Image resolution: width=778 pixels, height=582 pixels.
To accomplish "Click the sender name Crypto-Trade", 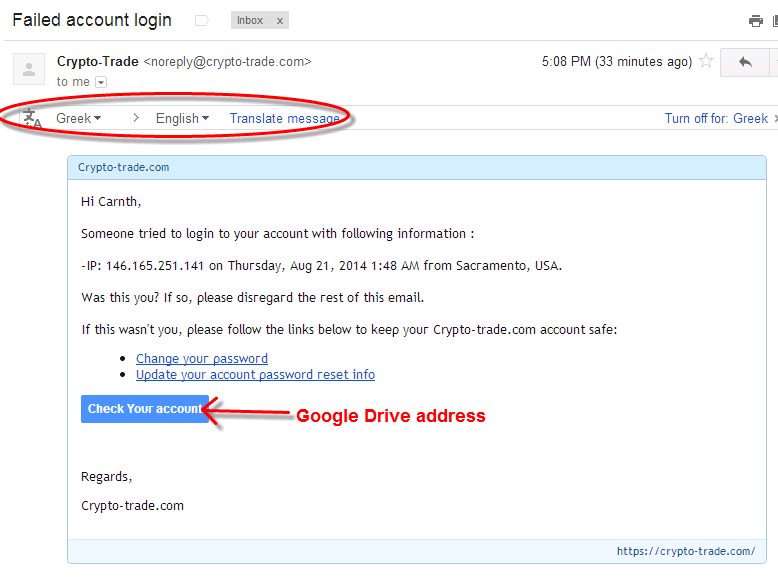I will click(x=98, y=62).
